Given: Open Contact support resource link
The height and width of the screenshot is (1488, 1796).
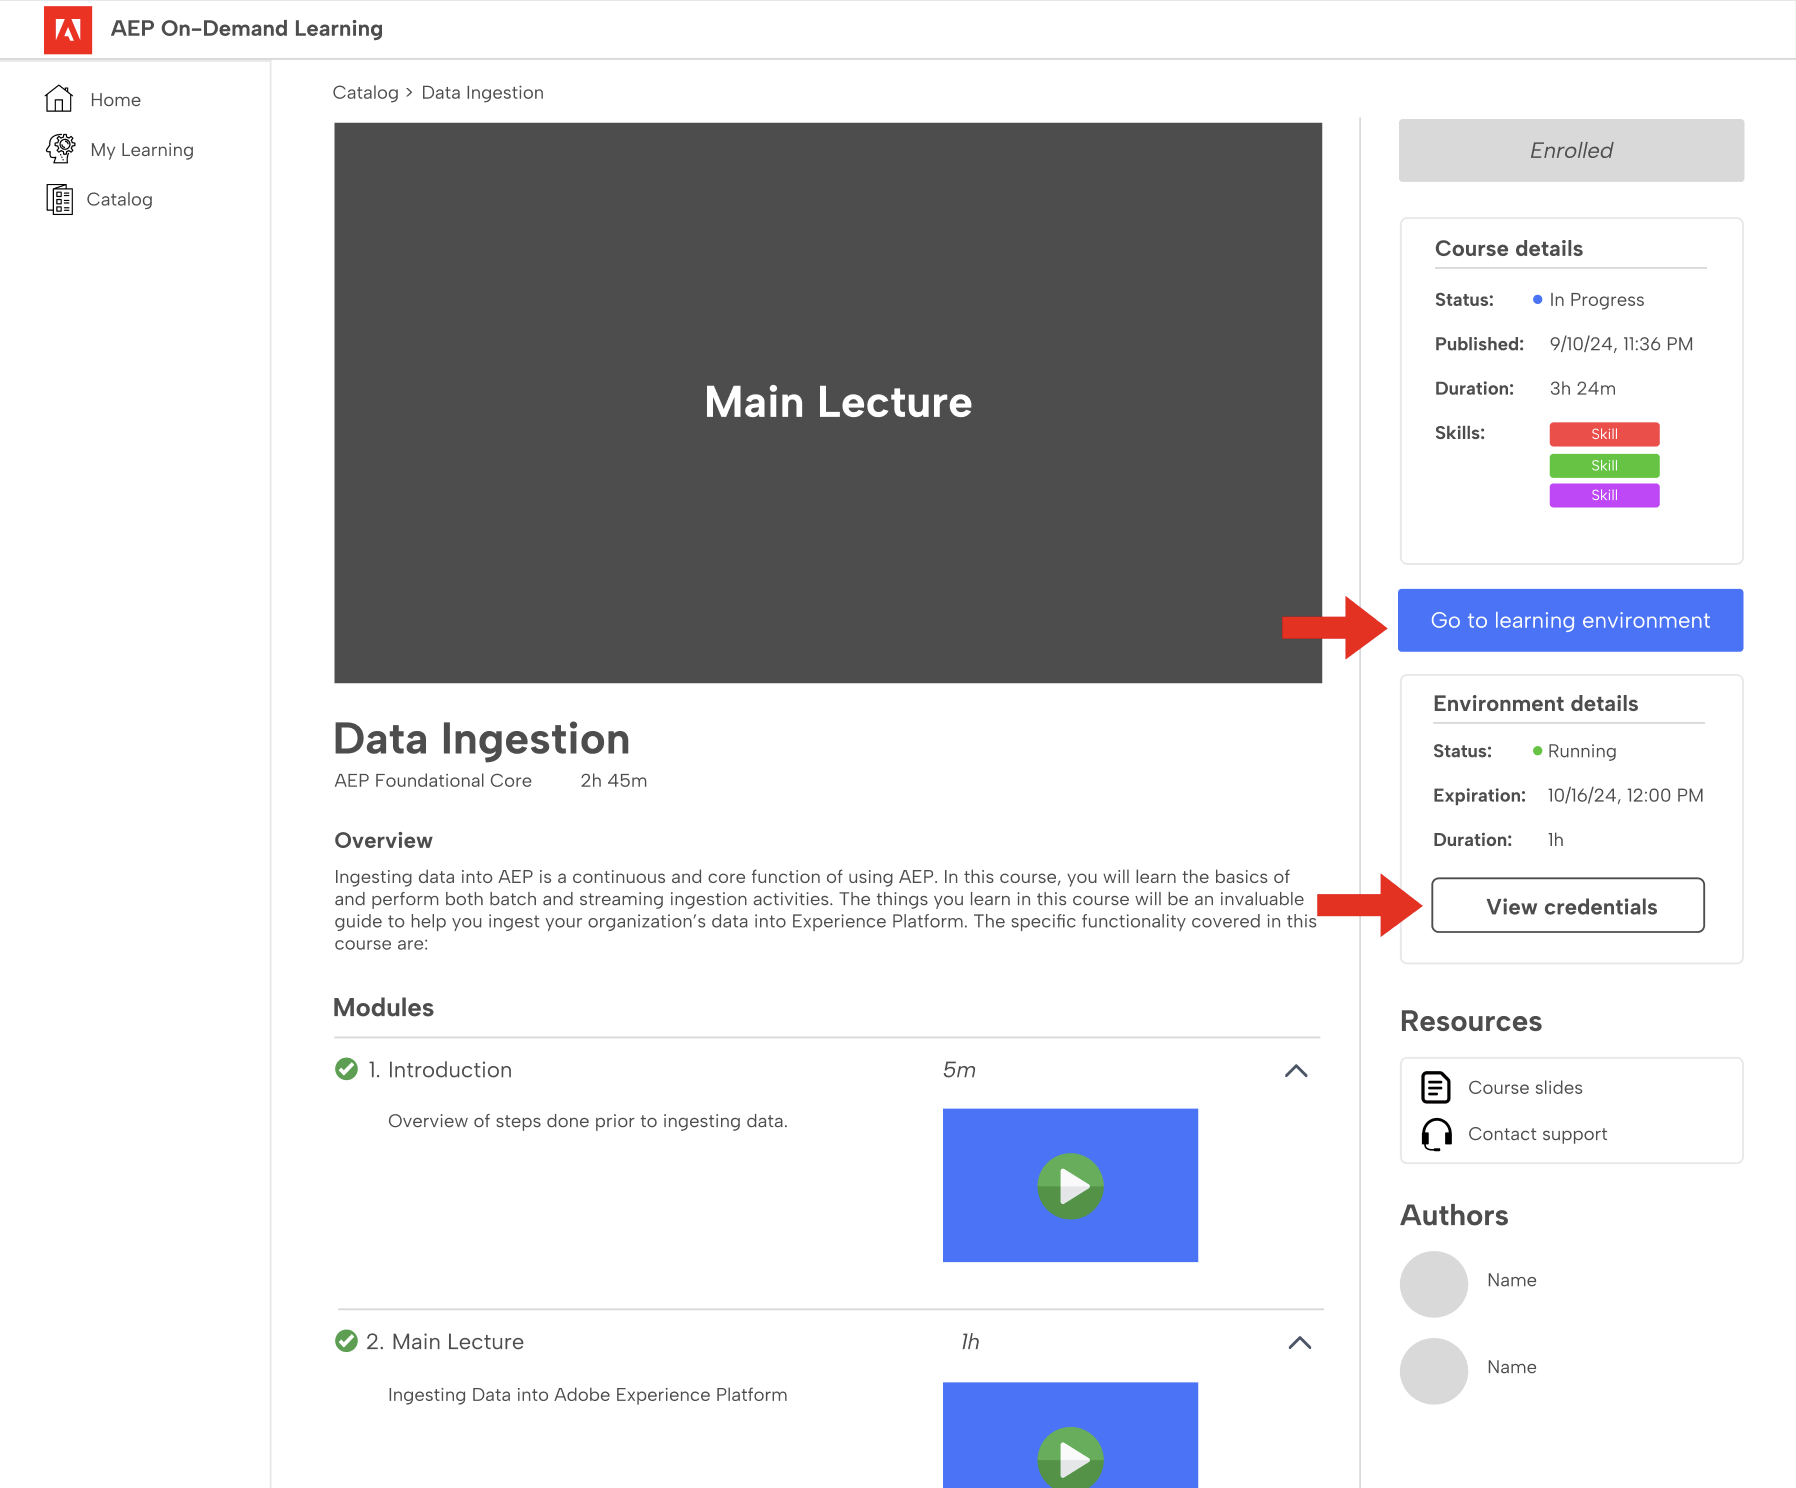Looking at the screenshot, I should click(x=1537, y=1134).
